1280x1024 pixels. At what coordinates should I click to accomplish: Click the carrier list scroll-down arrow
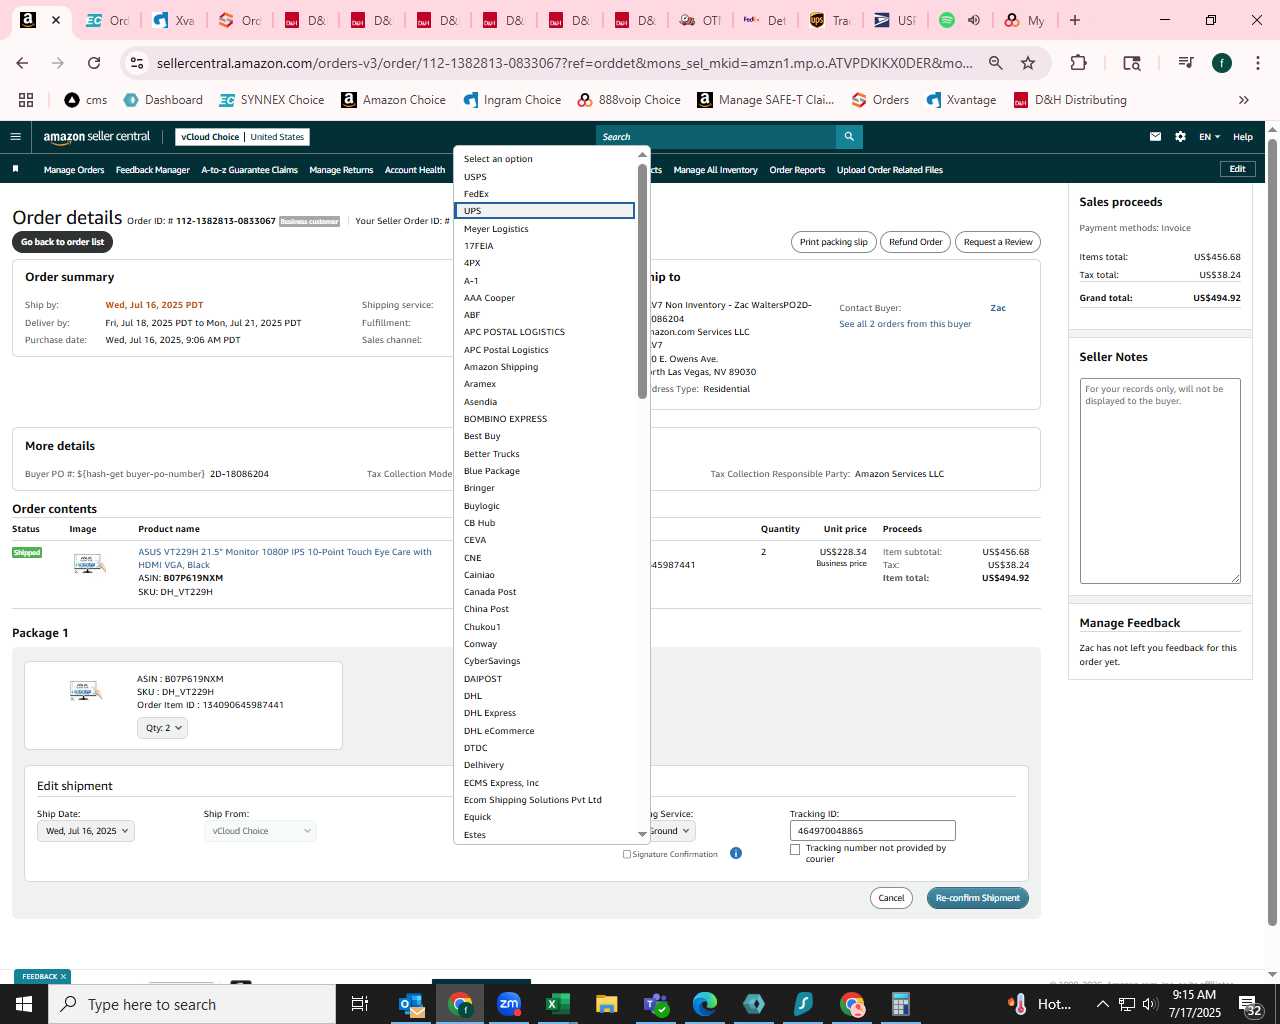pos(642,834)
